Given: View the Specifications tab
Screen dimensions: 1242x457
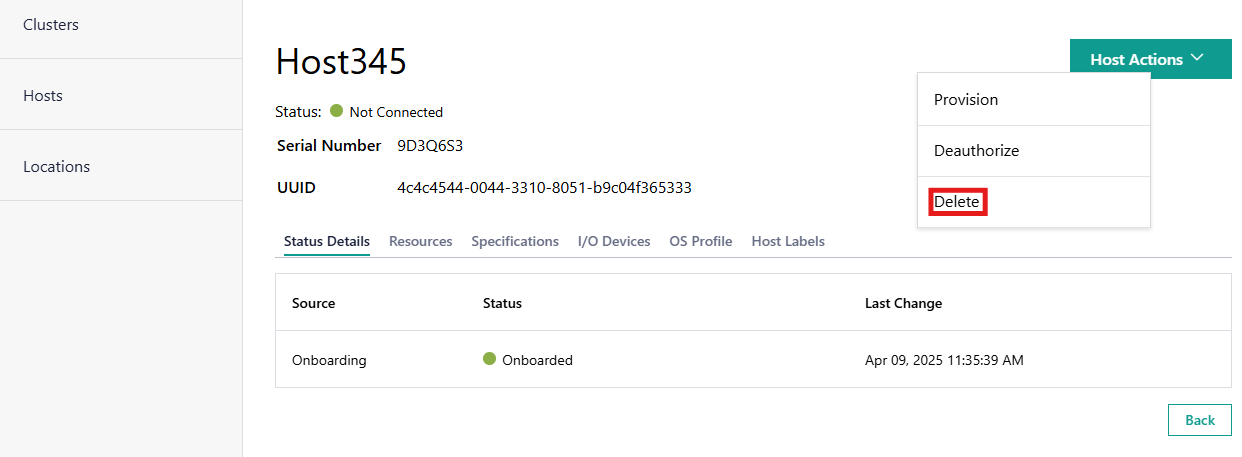Looking at the screenshot, I should (x=515, y=241).
